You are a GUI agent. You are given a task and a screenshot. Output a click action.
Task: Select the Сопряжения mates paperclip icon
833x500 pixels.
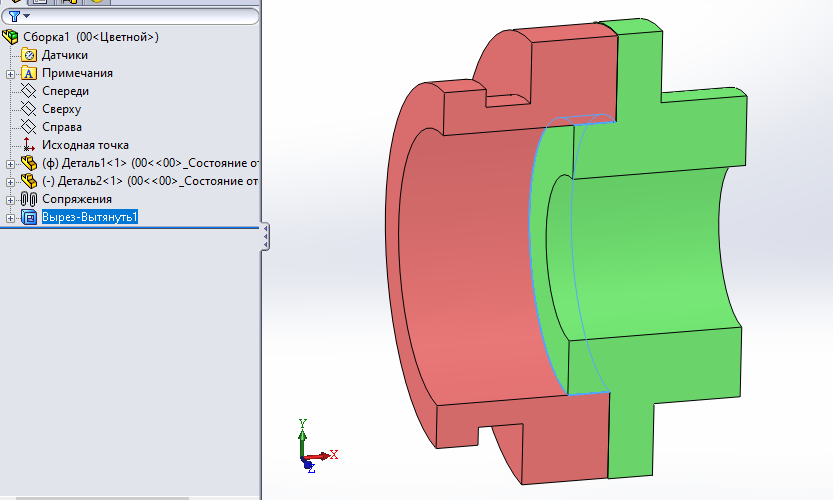click(29, 199)
